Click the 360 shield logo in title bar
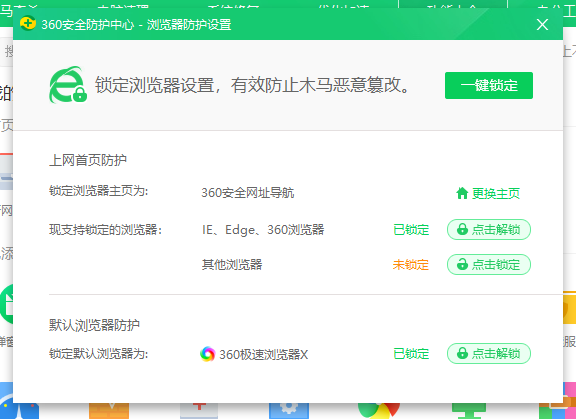This screenshot has height=419, width=576. pyautogui.click(x=28, y=24)
